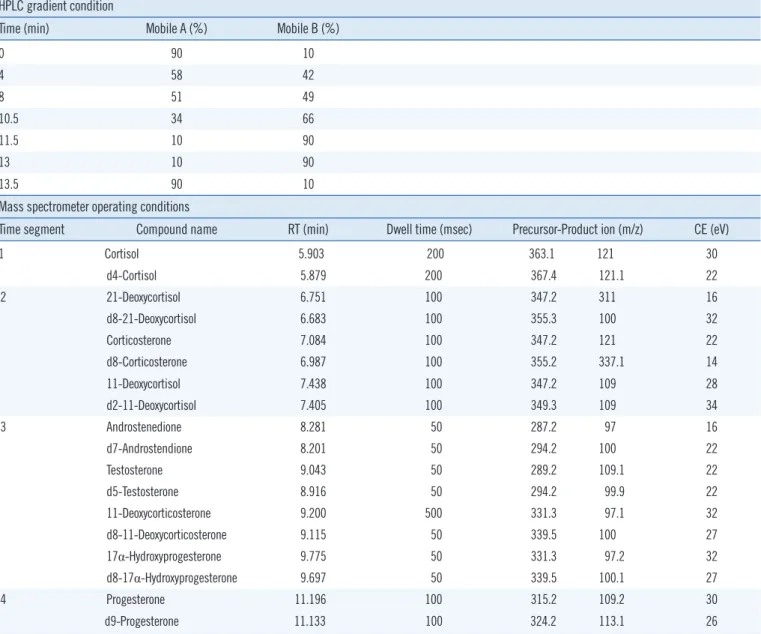The width and height of the screenshot is (761, 634).
Task: Select the precursor ion value 315.2
Action: click(544, 600)
